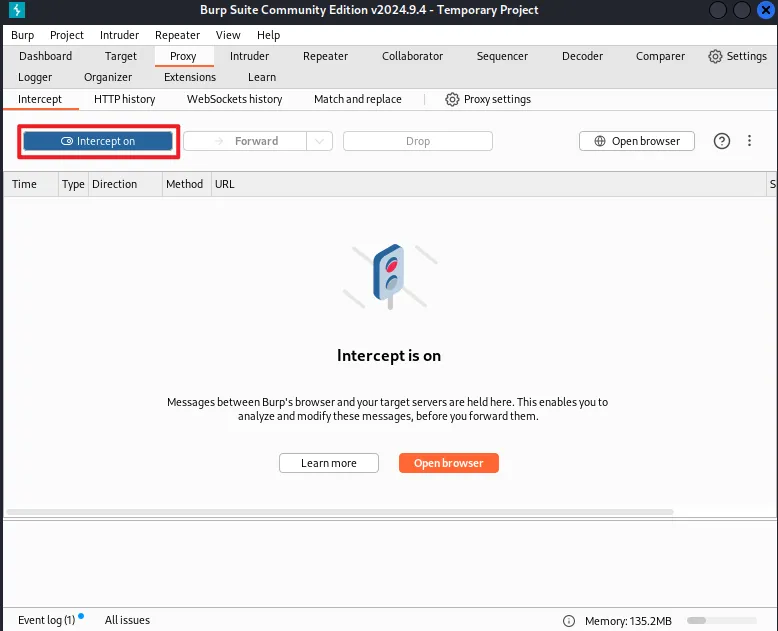Open the Settings gear icon

click(715, 56)
